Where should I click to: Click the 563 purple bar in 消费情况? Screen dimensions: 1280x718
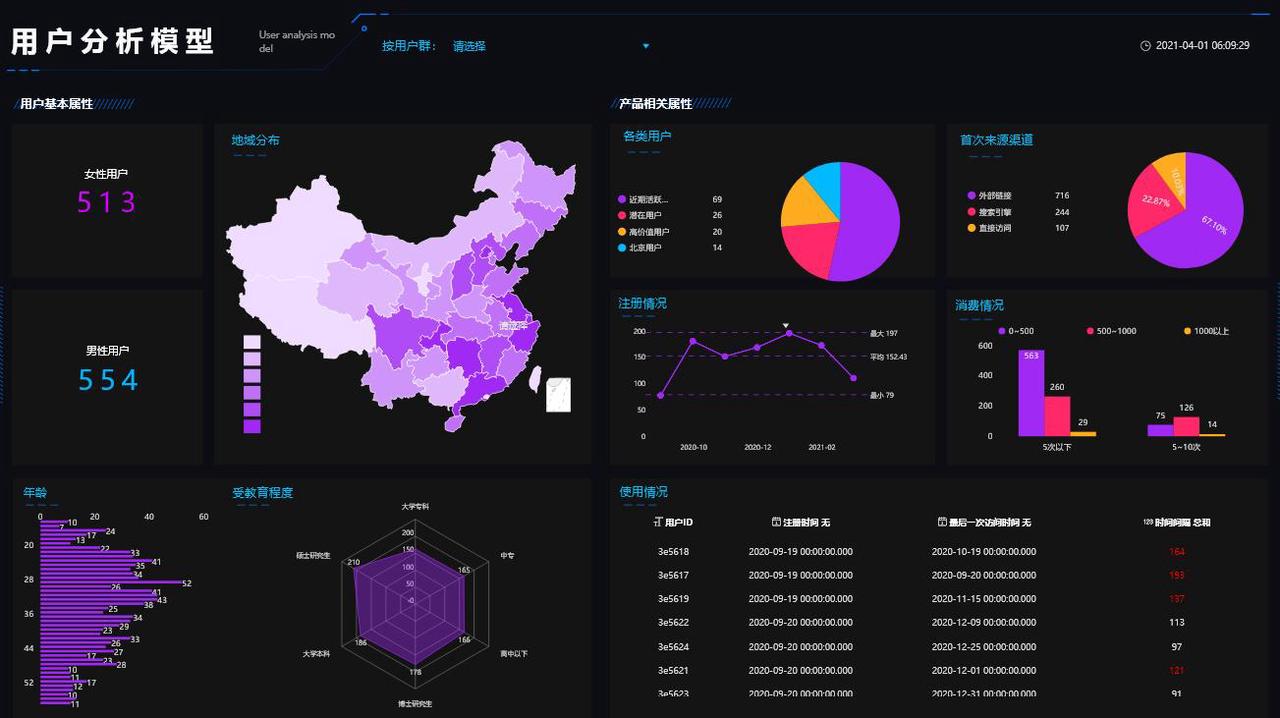coord(1031,393)
